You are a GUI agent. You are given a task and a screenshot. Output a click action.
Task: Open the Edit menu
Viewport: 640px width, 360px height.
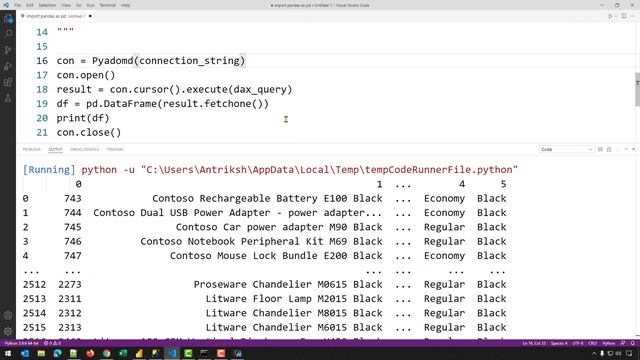pyautogui.click(x=30, y=5)
